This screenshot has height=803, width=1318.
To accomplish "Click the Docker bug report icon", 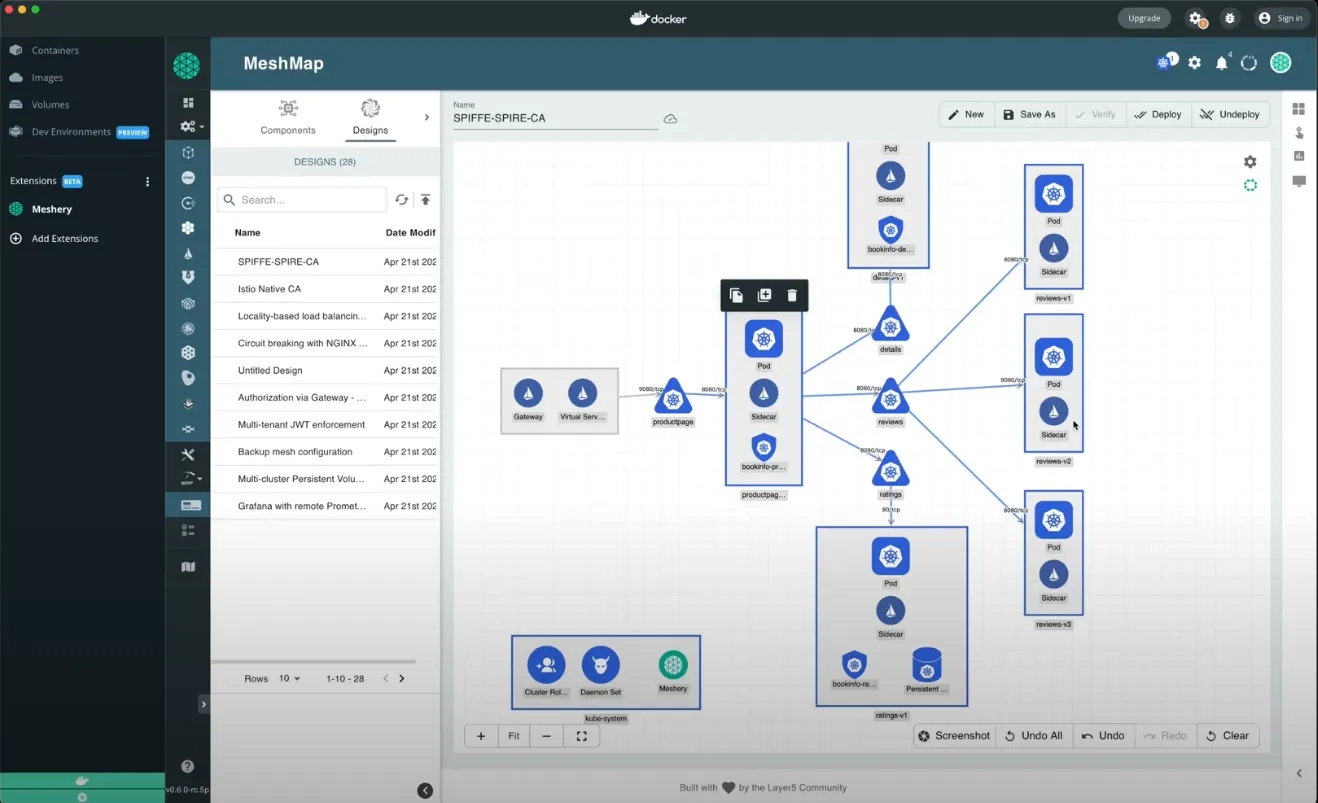I will (1230, 18).
